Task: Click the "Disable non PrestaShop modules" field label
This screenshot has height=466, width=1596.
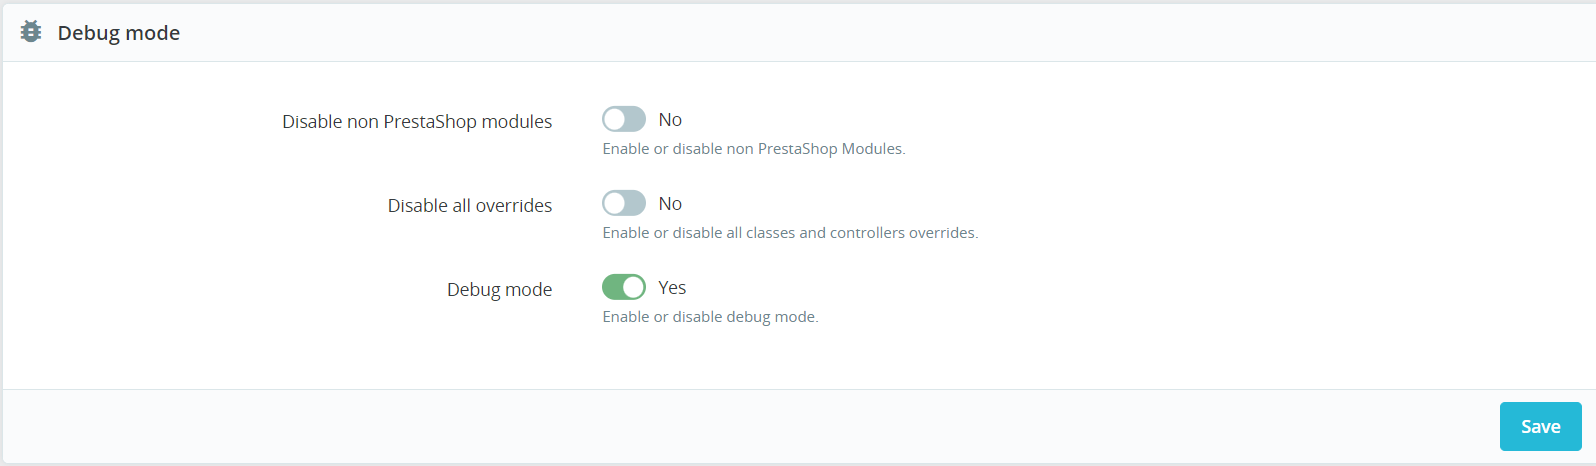Action: (x=417, y=122)
